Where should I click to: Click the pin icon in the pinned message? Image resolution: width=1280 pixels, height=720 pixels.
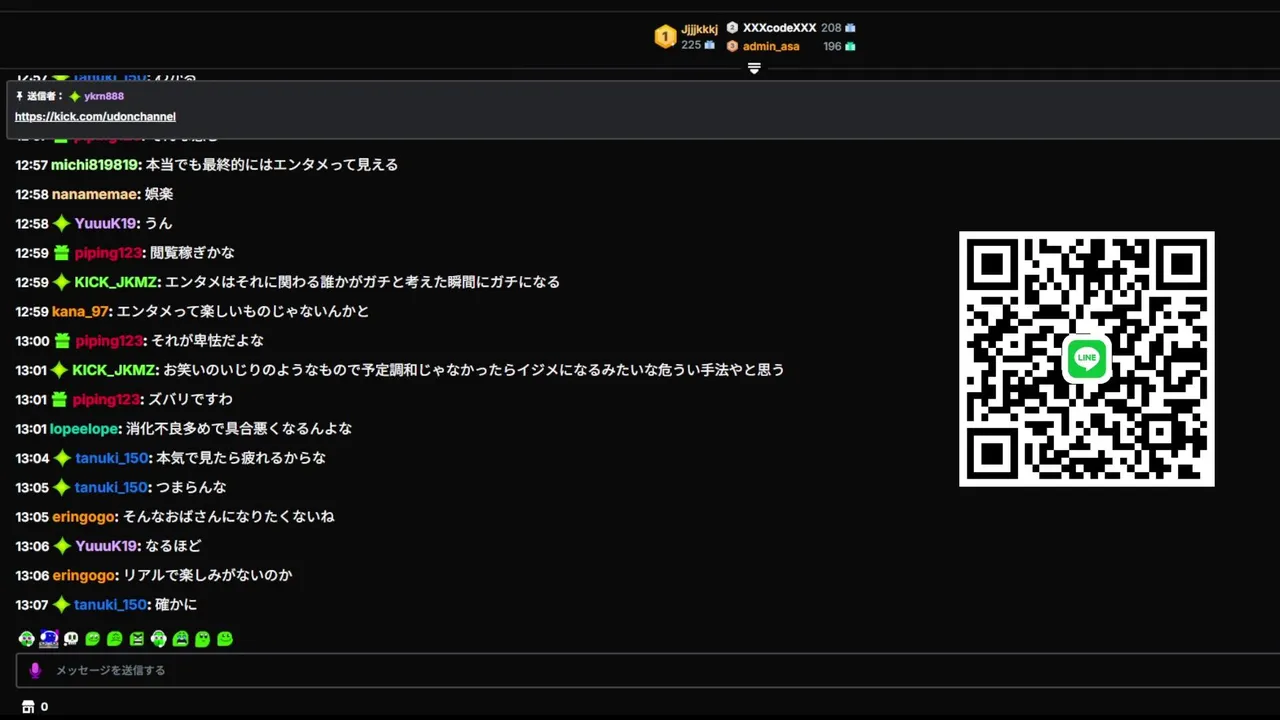pos(19,96)
